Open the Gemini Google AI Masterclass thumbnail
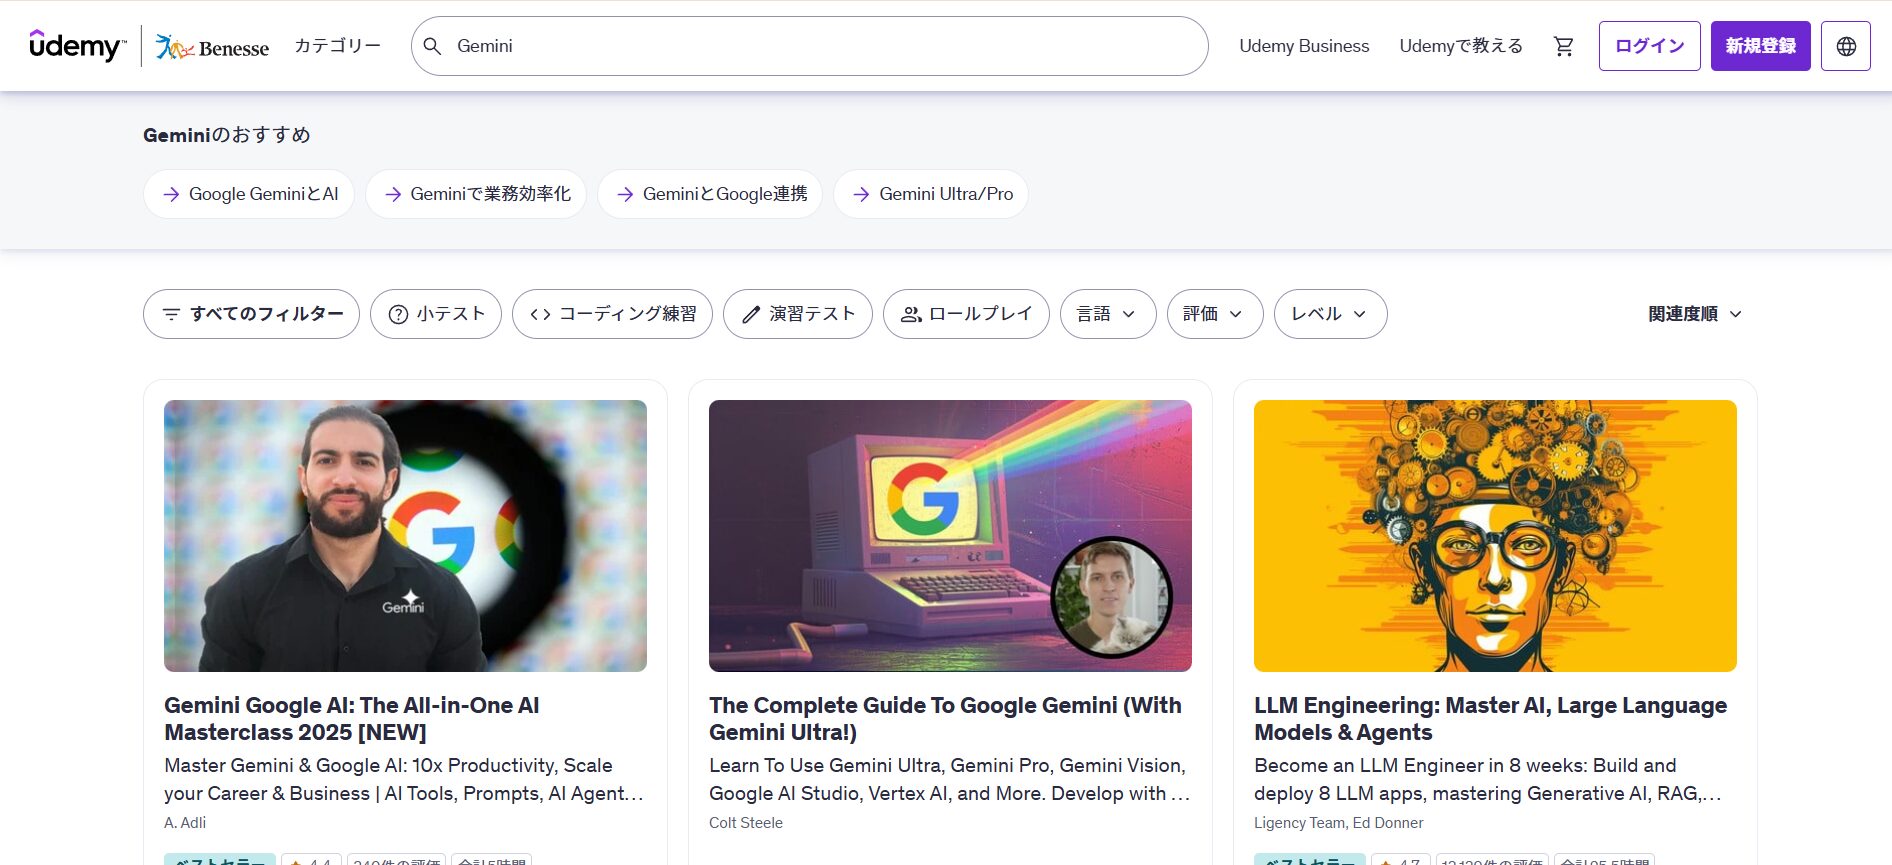This screenshot has height=865, width=1892. pos(405,536)
